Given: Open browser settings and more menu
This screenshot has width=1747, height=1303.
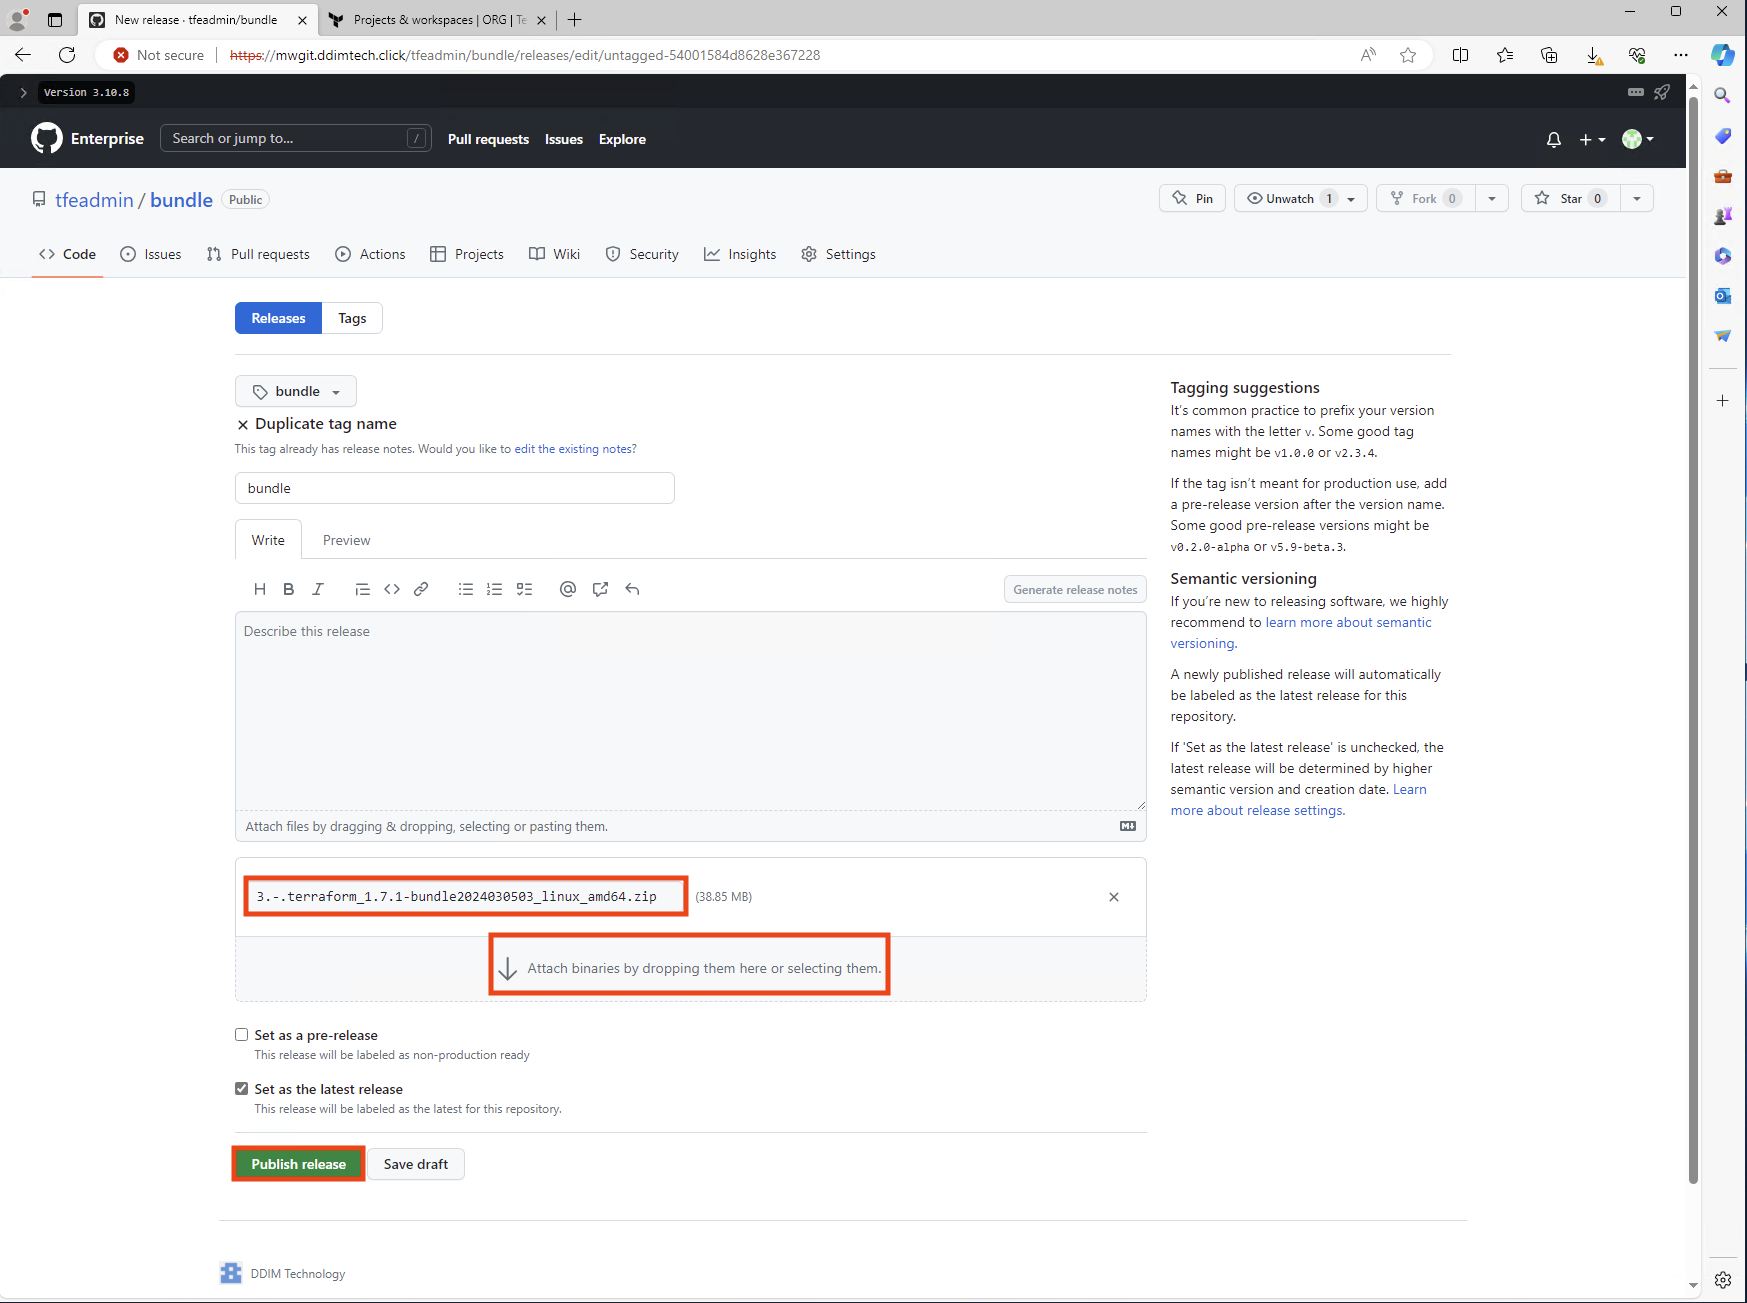Looking at the screenshot, I should [1681, 55].
